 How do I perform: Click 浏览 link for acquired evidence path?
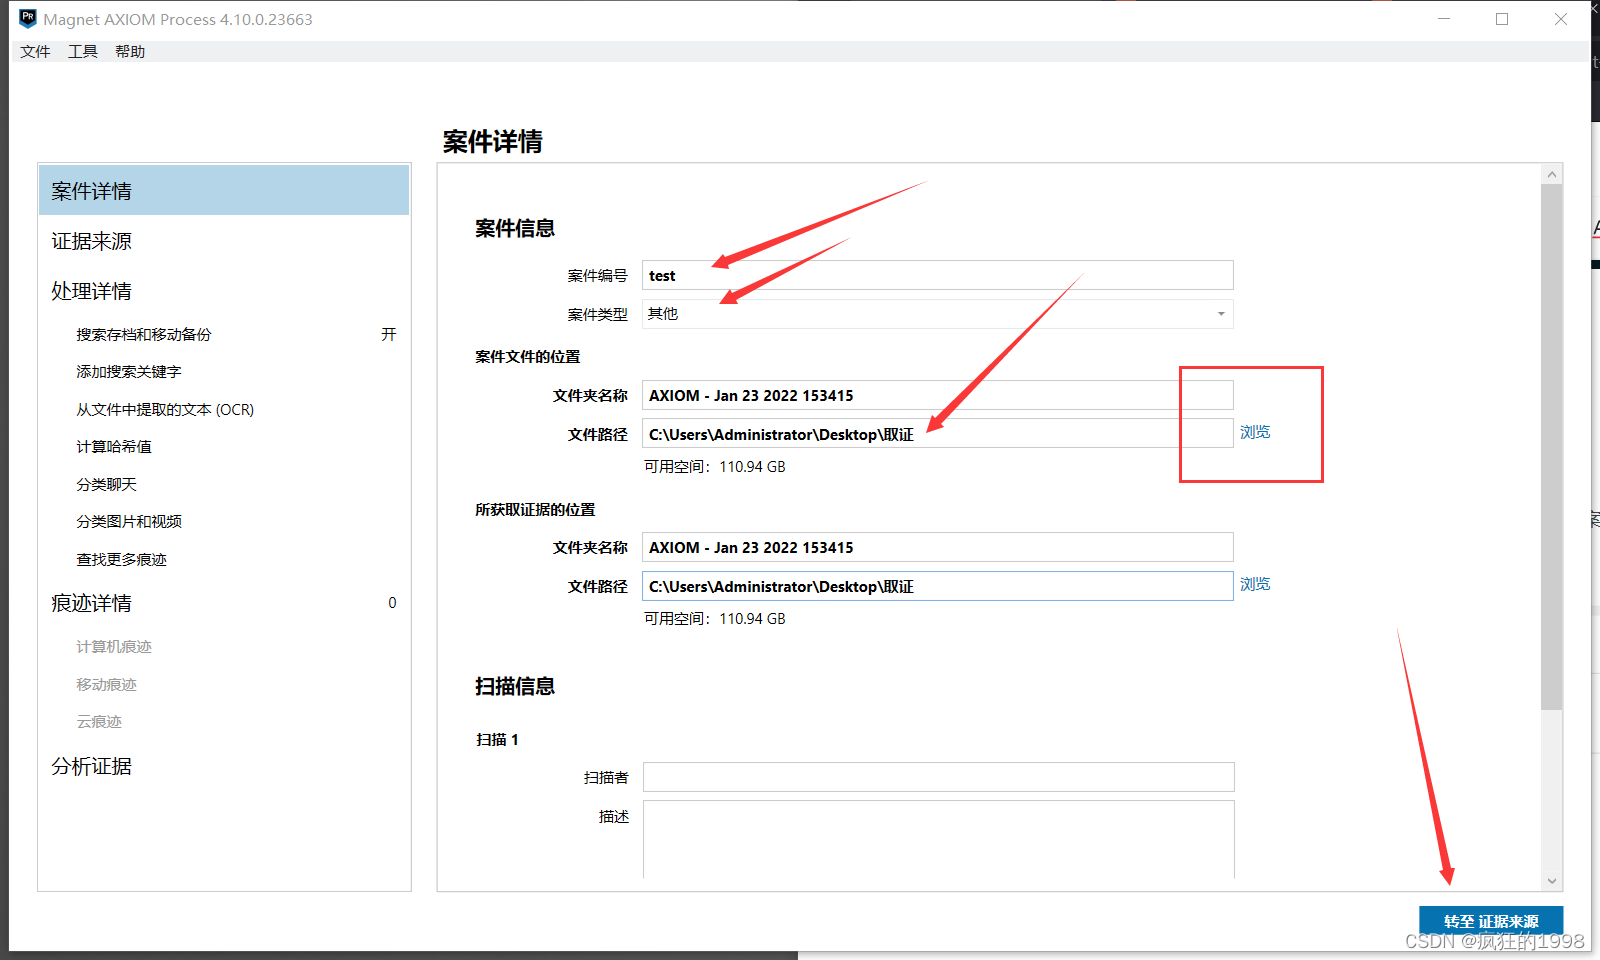coord(1255,584)
